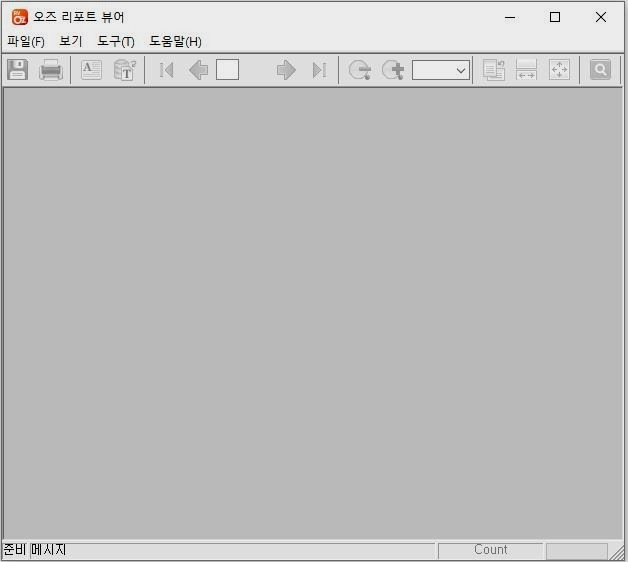Screen dimensions: 628x562
Task: Click the window resize grip in status bar corner
Action: [617, 553]
